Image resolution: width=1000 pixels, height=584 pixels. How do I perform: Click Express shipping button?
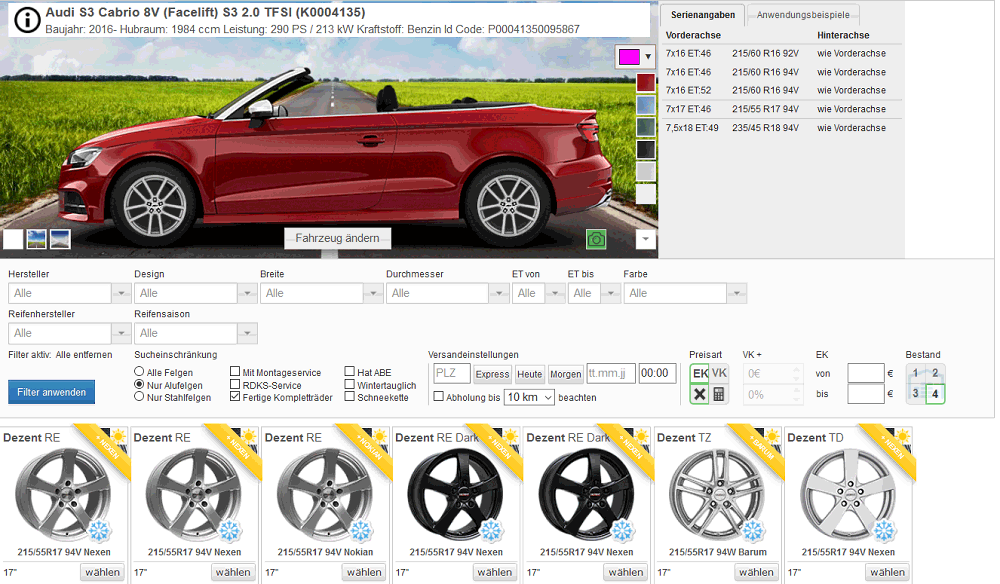pyautogui.click(x=492, y=374)
